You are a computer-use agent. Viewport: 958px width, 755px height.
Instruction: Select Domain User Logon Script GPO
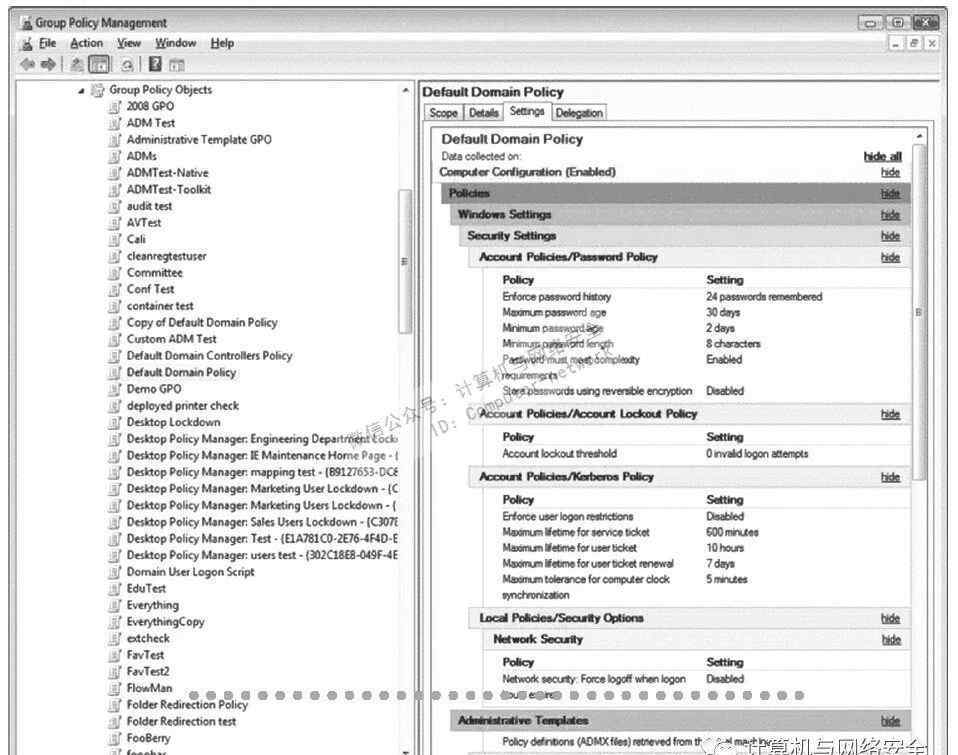(x=190, y=572)
